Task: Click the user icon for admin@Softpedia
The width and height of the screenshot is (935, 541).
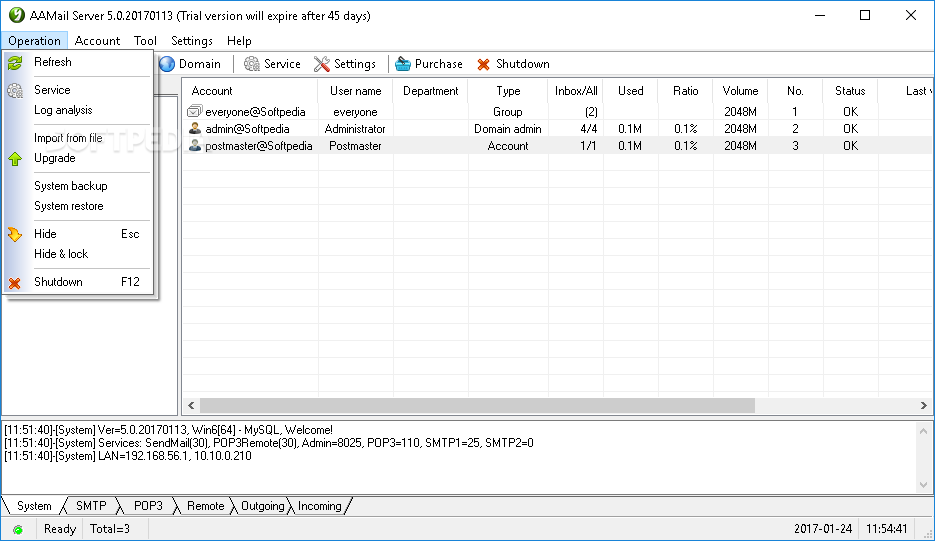Action: [x=195, y=128]
